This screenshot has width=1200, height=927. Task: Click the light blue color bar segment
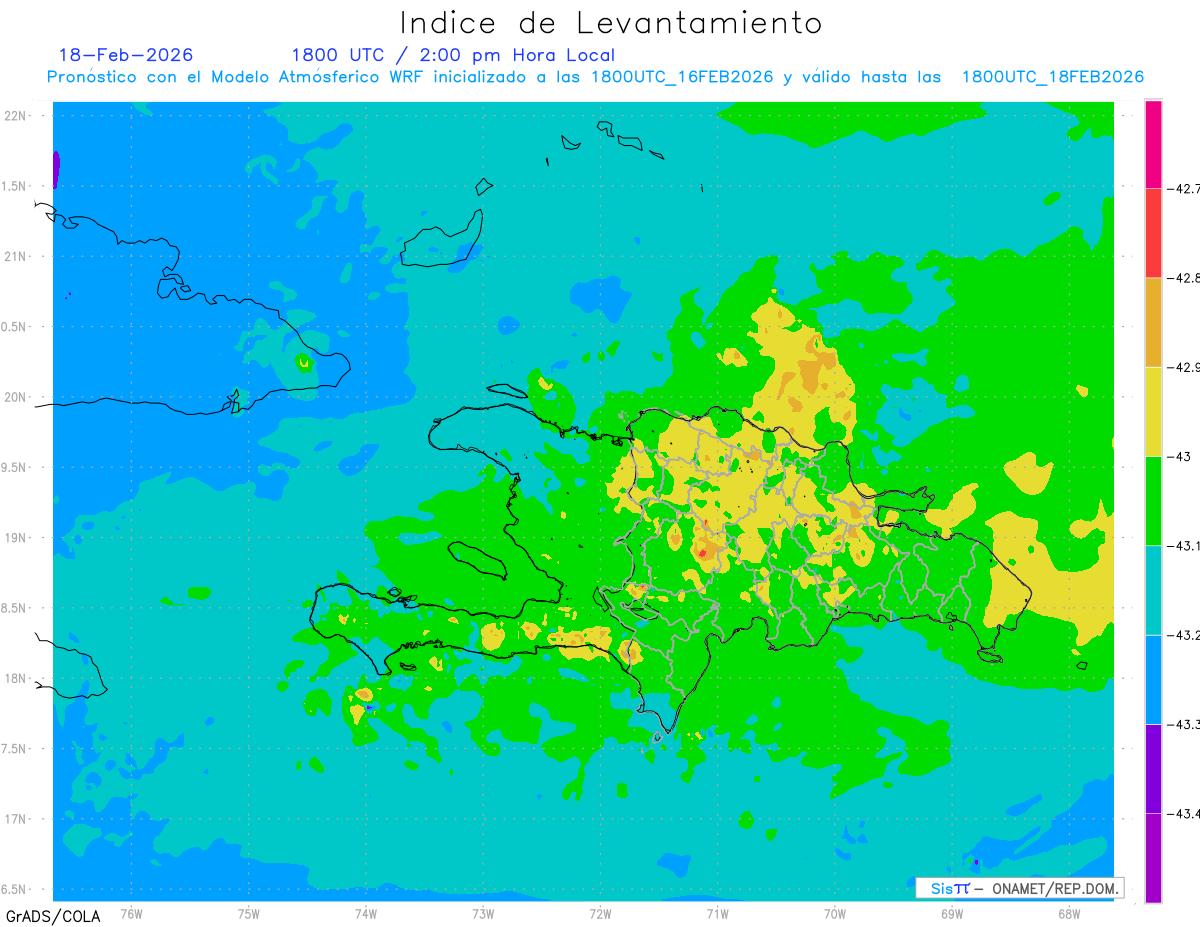click(1153, 679)
